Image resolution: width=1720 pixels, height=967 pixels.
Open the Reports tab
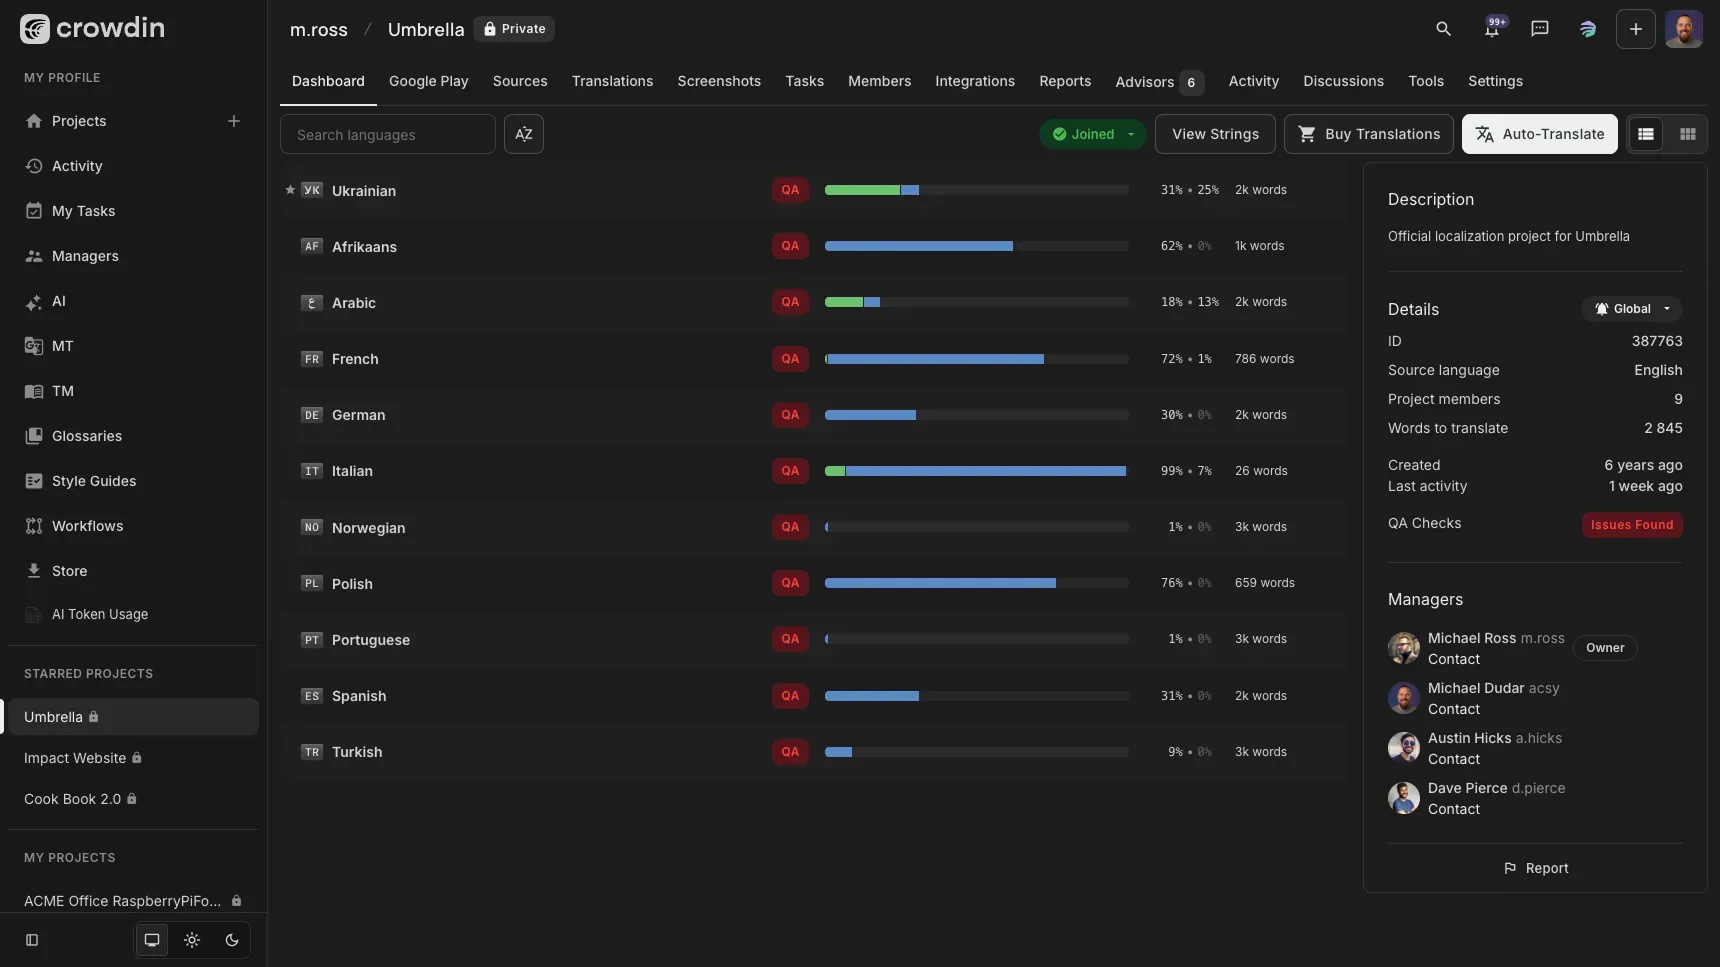(x=1065, y=81)
